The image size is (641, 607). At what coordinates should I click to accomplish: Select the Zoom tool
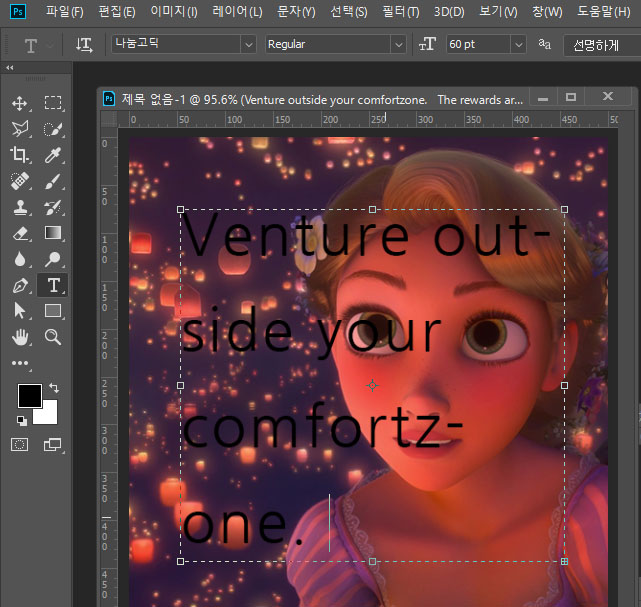click(53, 337)
